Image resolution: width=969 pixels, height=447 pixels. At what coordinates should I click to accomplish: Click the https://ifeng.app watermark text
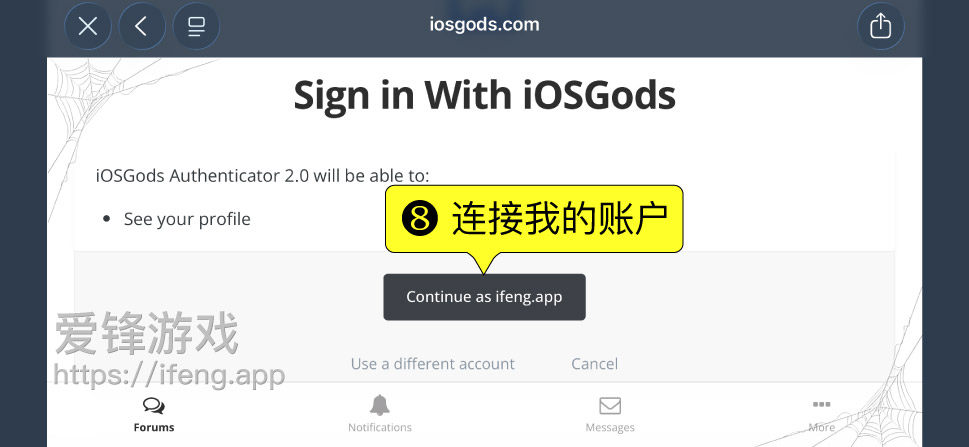[169, 375]
